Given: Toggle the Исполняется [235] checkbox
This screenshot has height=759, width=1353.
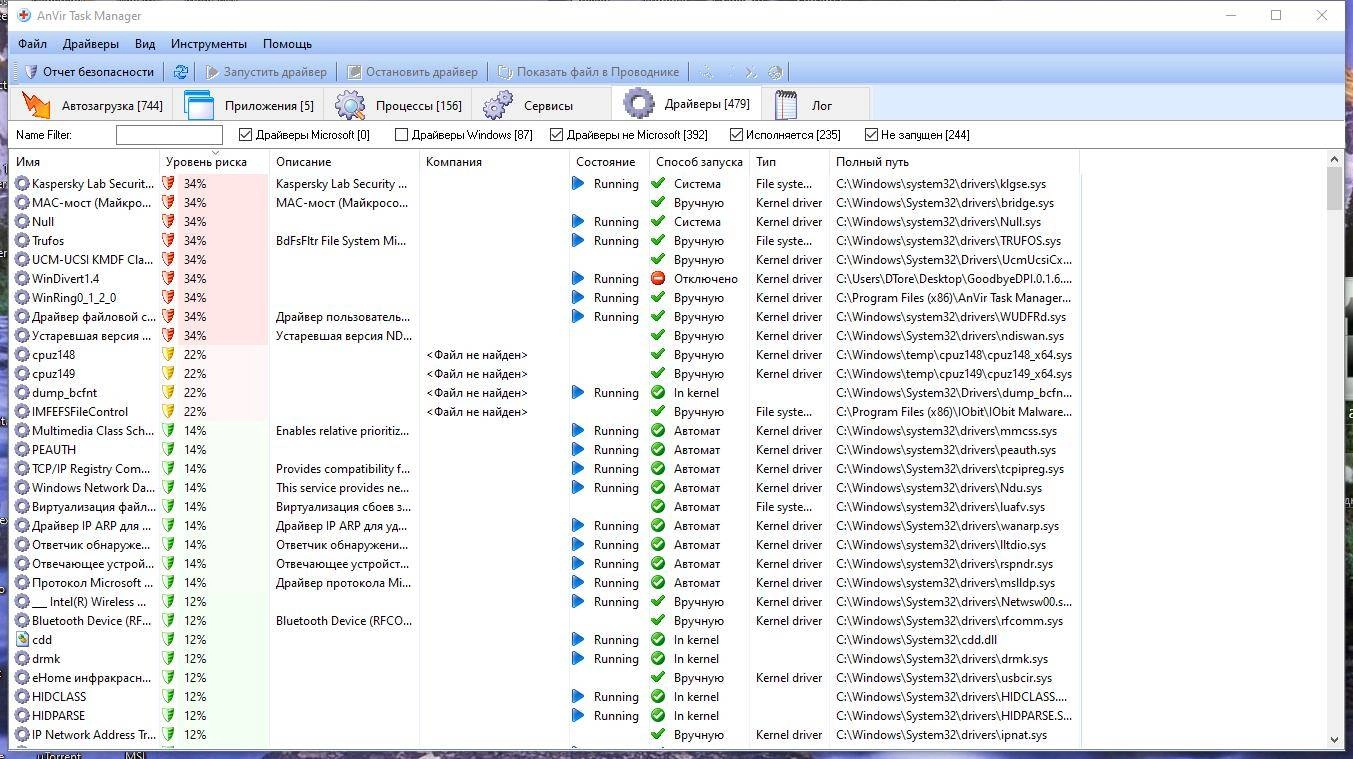Looking at the screenshot, I should [736, 135].
